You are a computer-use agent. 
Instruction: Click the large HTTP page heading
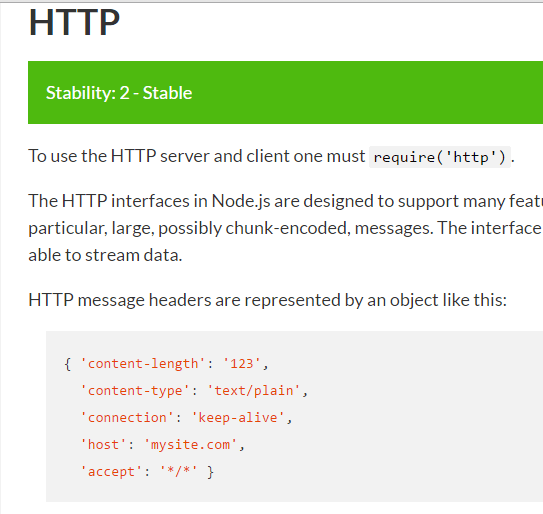74,23
